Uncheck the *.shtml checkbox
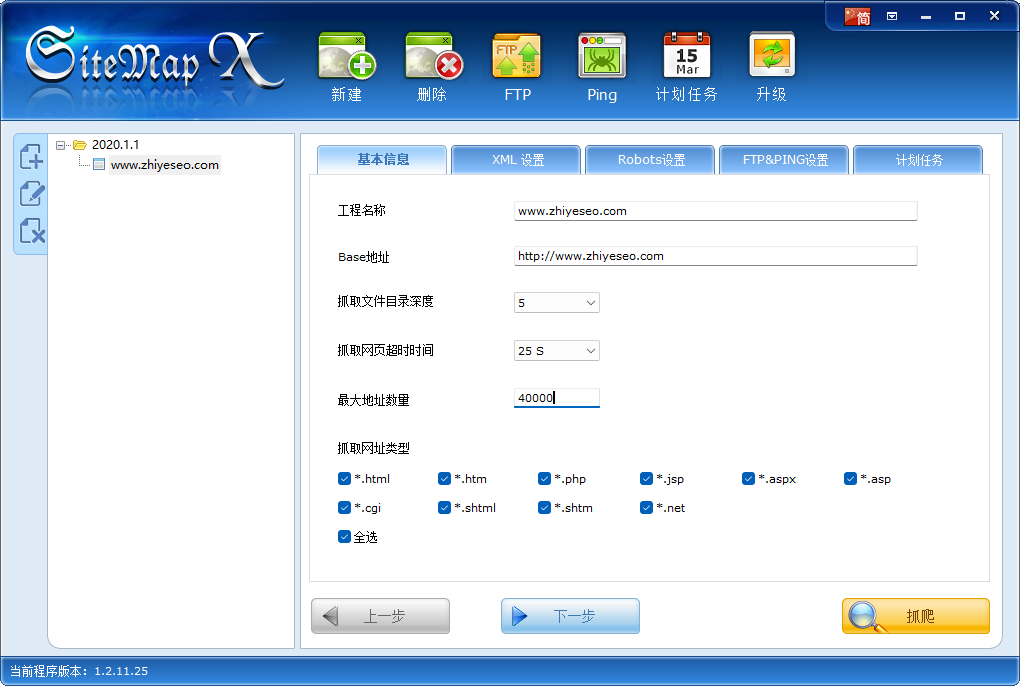Image resolution: width=1020 pixels, height=686 pixels. point(444,507)
